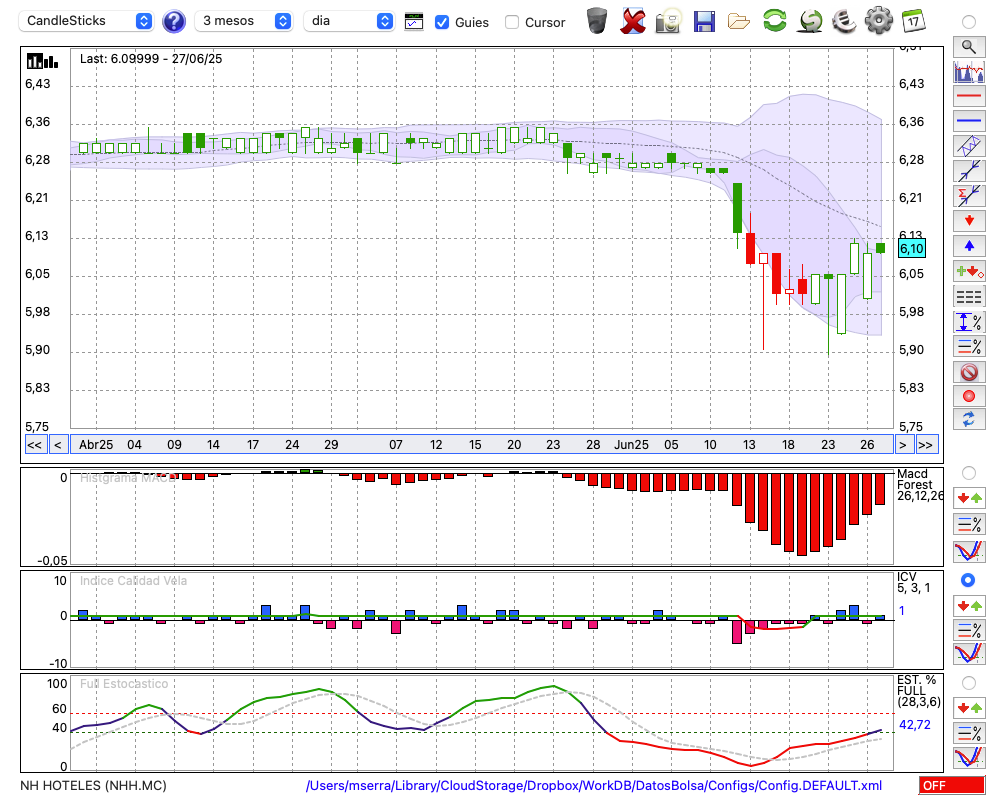Click the volume histogram tool icon

coord(969,72)
